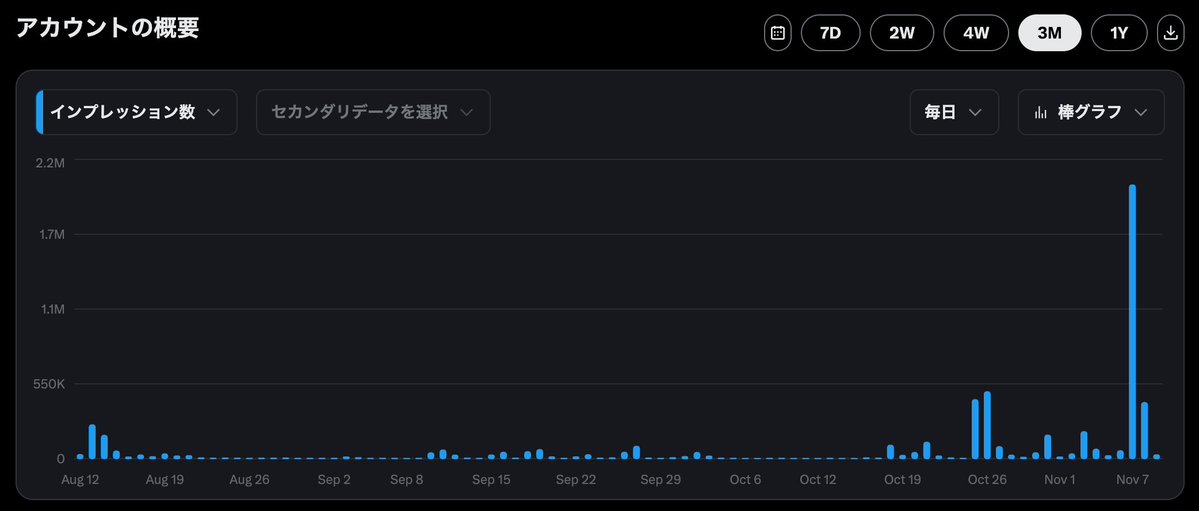Click the tallest bar near Nov 7
The image size is (1199, 511).
click(x=1132, y=321)
